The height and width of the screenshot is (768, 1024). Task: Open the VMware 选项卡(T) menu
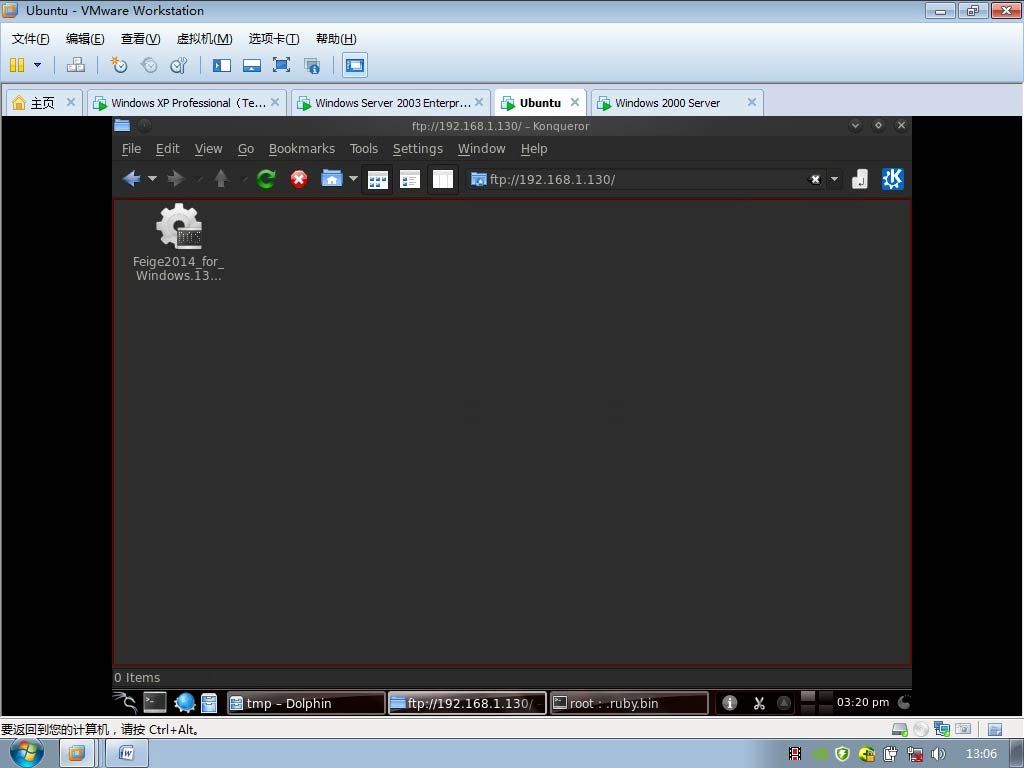274,39
